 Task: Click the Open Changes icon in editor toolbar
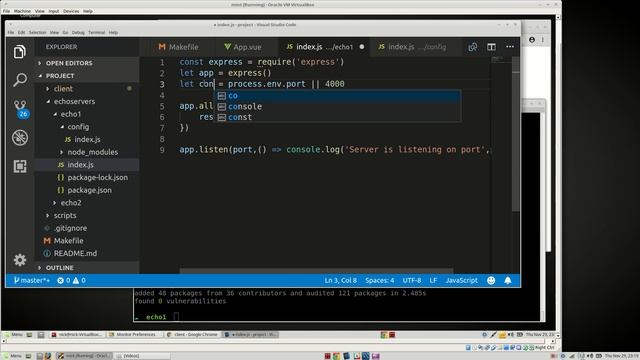pyautogui.click(x=473, y=47)
